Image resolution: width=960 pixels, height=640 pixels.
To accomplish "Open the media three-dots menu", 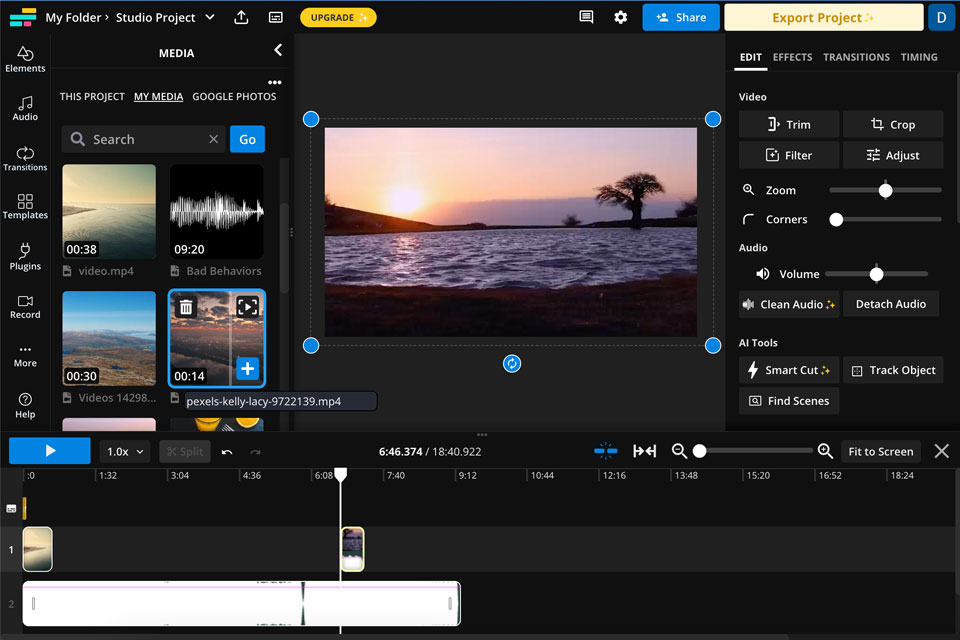I will click(275, 82).
